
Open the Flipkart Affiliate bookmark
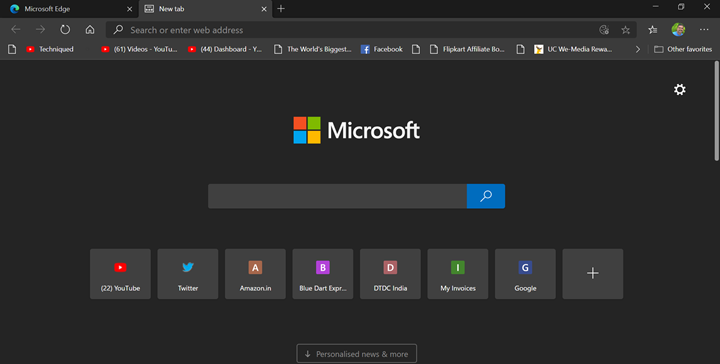click(x=467, y=49)
